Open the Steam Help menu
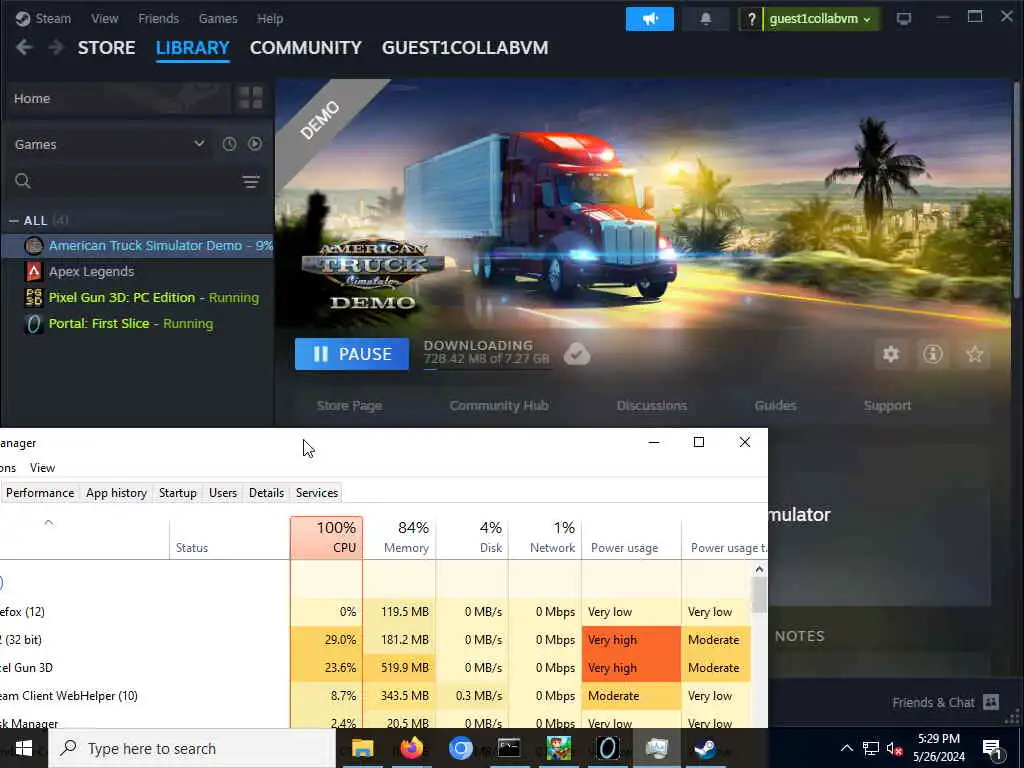The image size is (1024, 768). coord(270,18)
